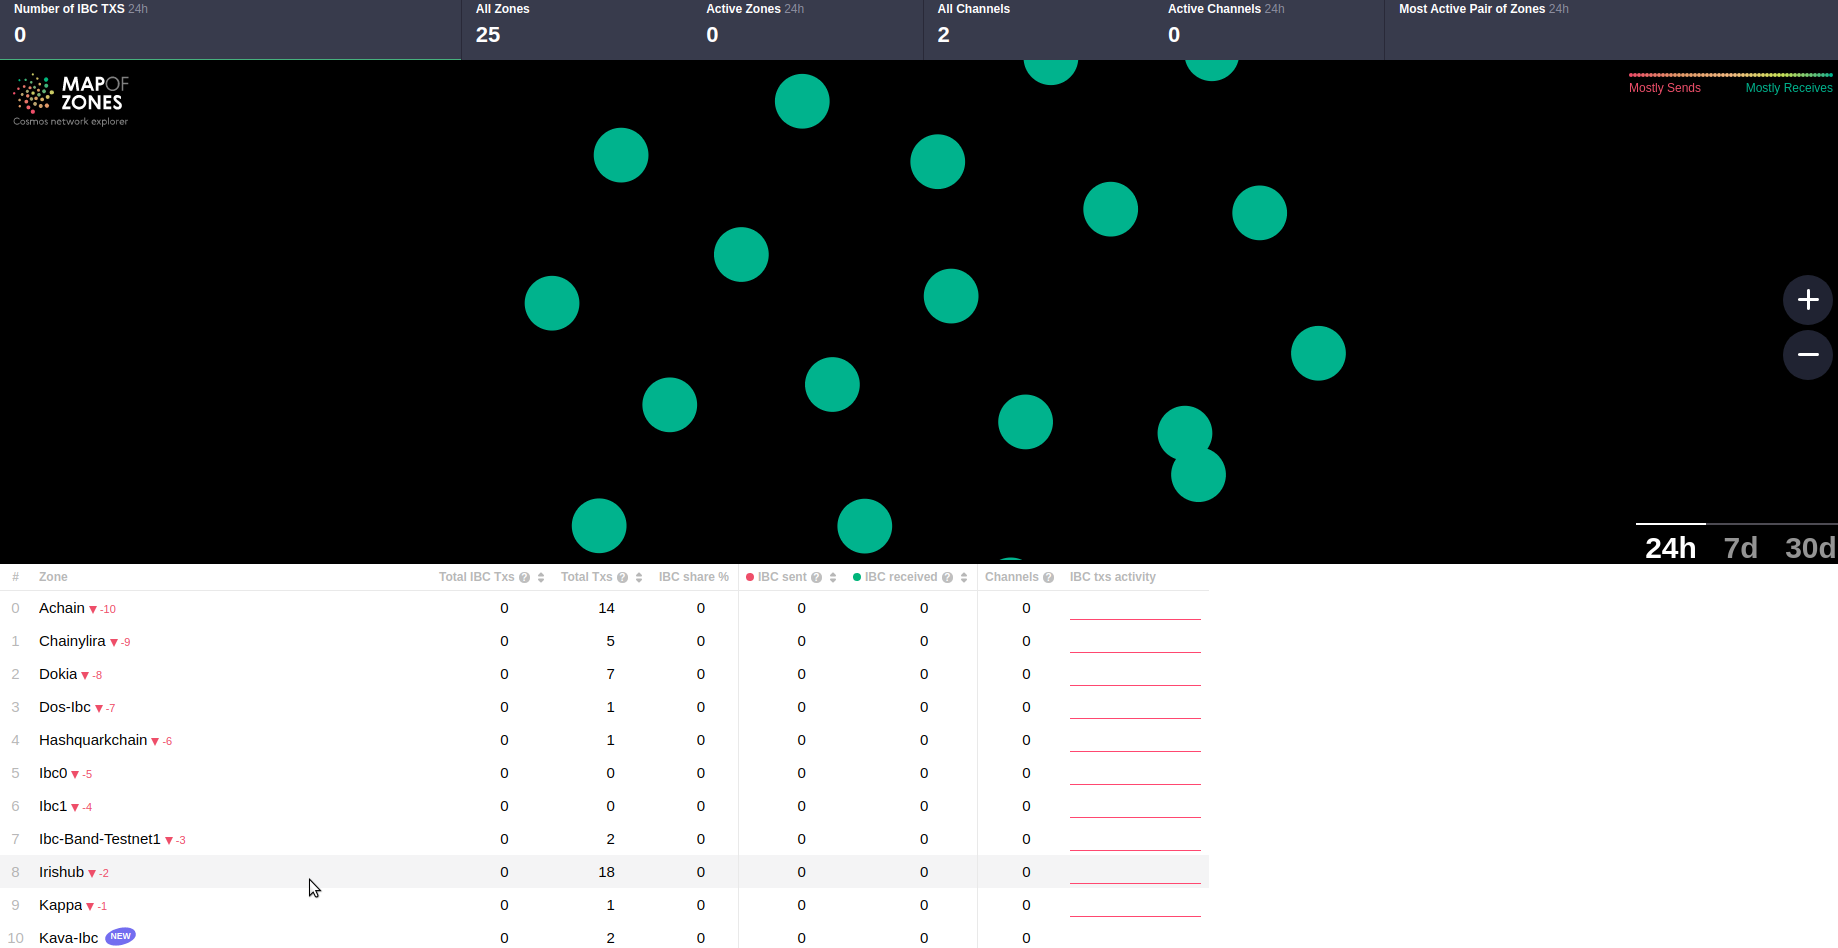The height and width of the screenshot is (948, 1838).
Task: Open Total IBC Txs help tooltip icon
Action: click(524, 577)
